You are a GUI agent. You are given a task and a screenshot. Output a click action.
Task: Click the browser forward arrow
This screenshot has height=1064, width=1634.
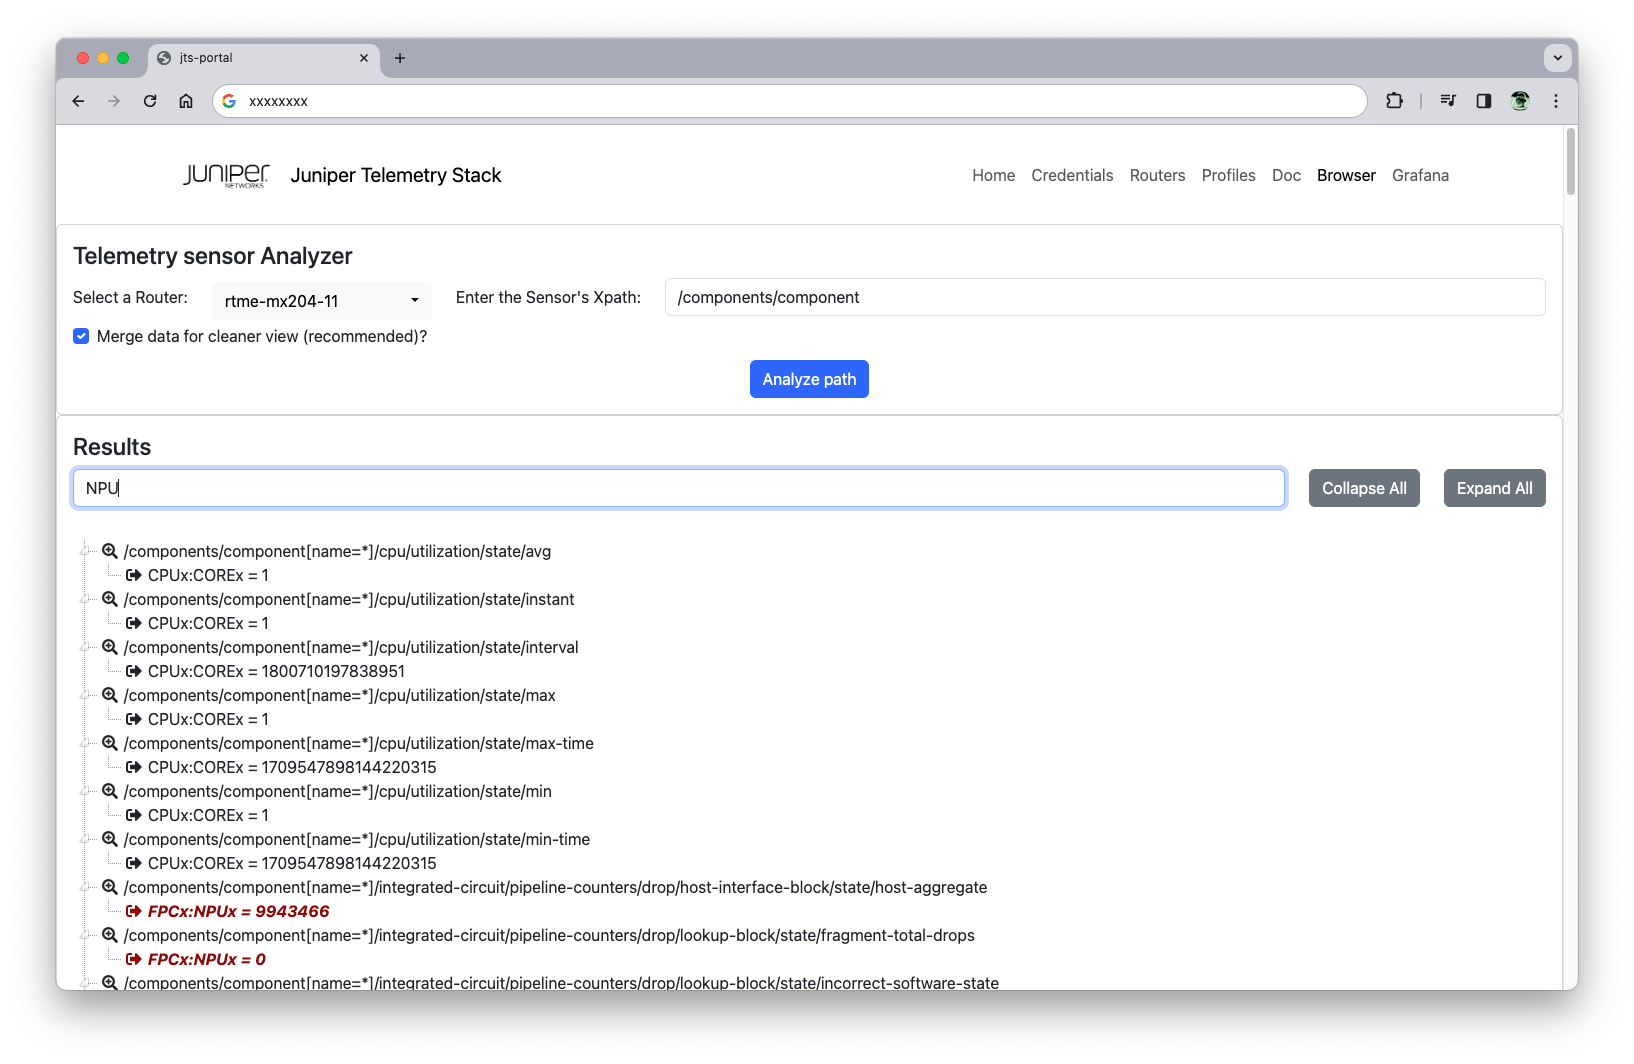click(x=114, y=101)
